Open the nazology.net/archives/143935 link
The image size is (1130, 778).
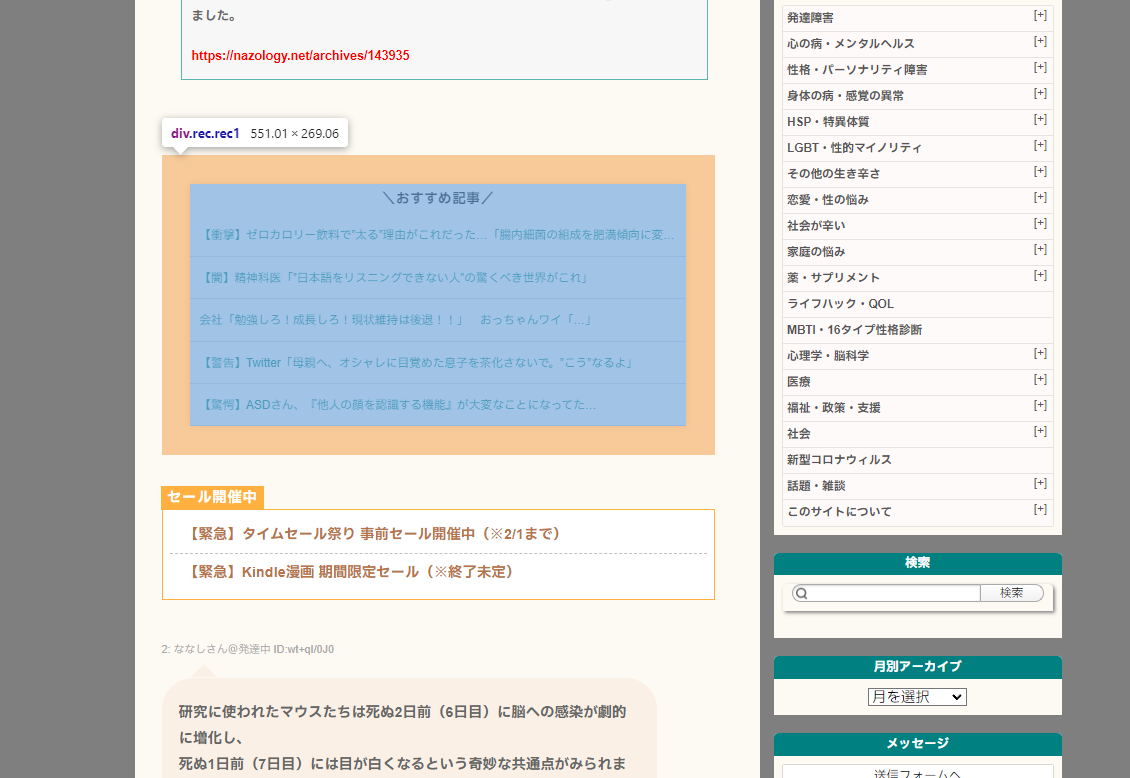pos(300,55)
